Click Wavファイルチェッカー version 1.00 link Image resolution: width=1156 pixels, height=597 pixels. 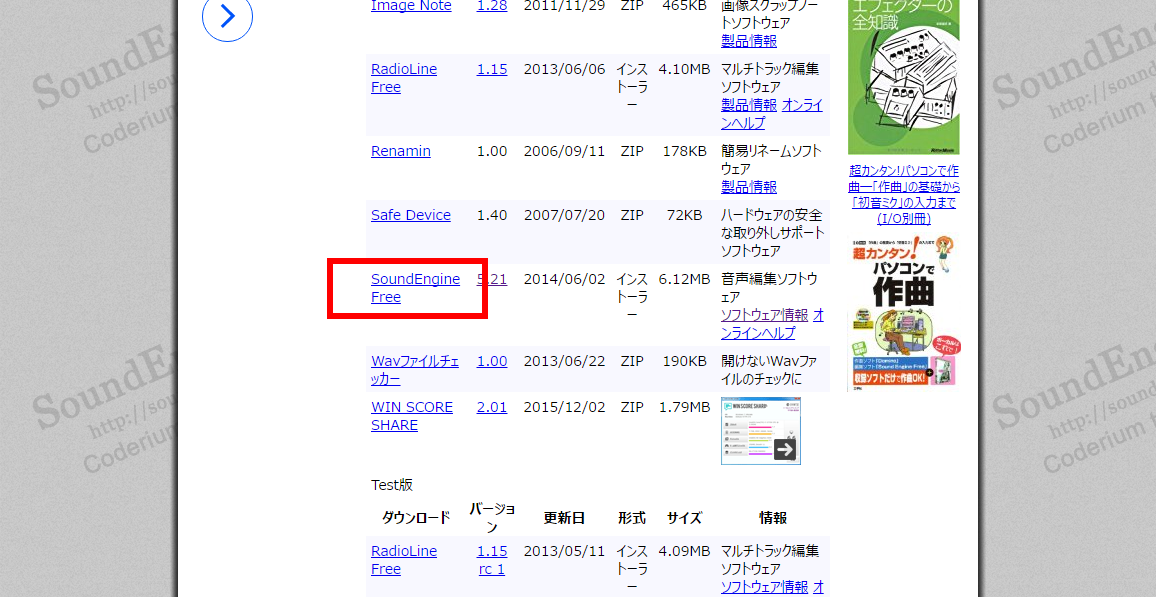tap(492, 362)
